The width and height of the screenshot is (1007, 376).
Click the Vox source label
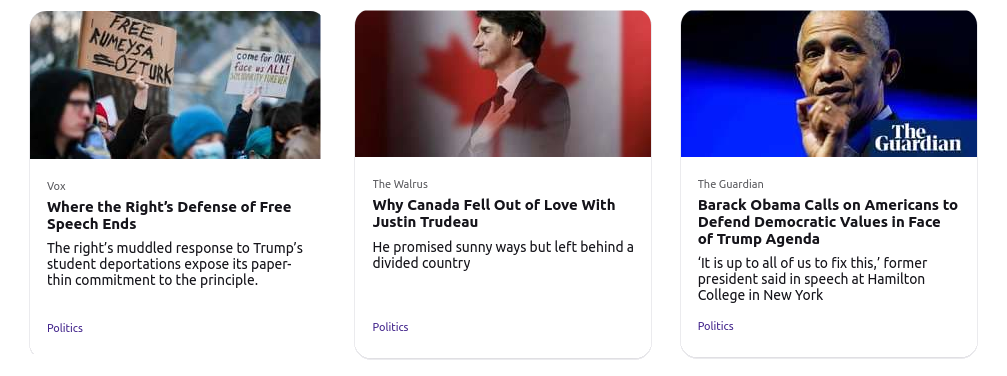[x=56, y=186]
